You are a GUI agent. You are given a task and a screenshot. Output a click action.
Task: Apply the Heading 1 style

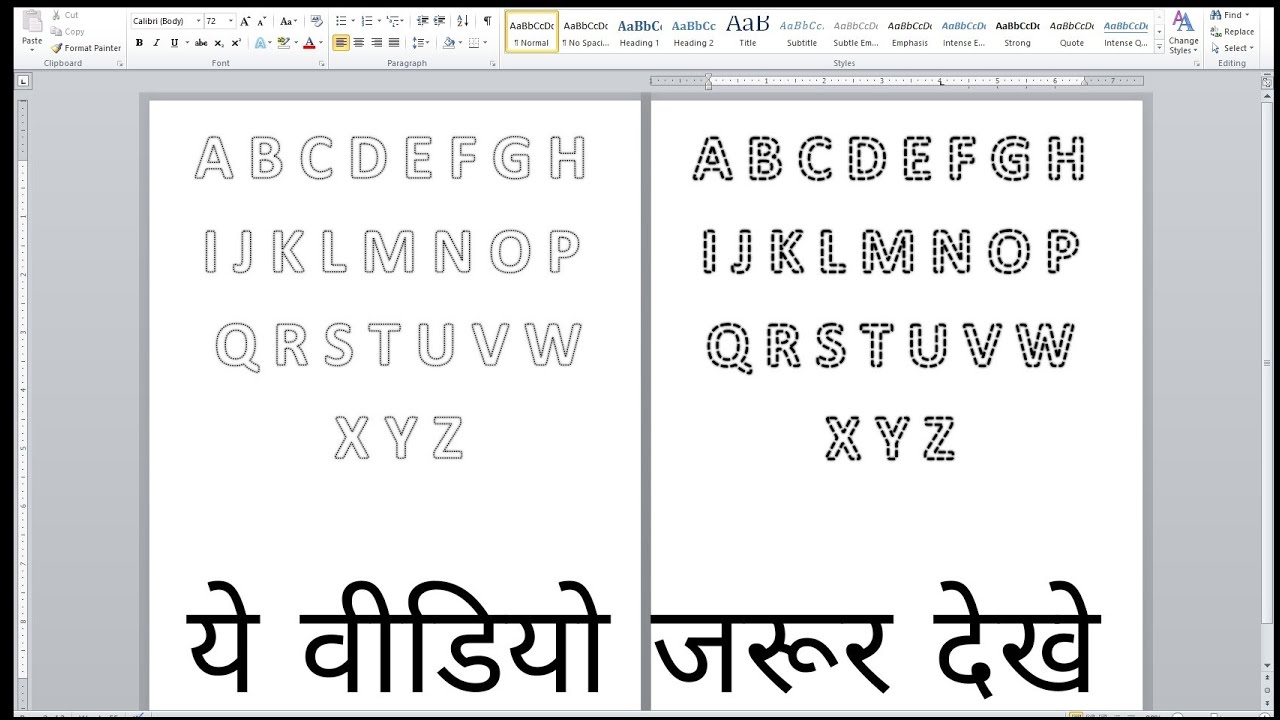tap(639, 32)
